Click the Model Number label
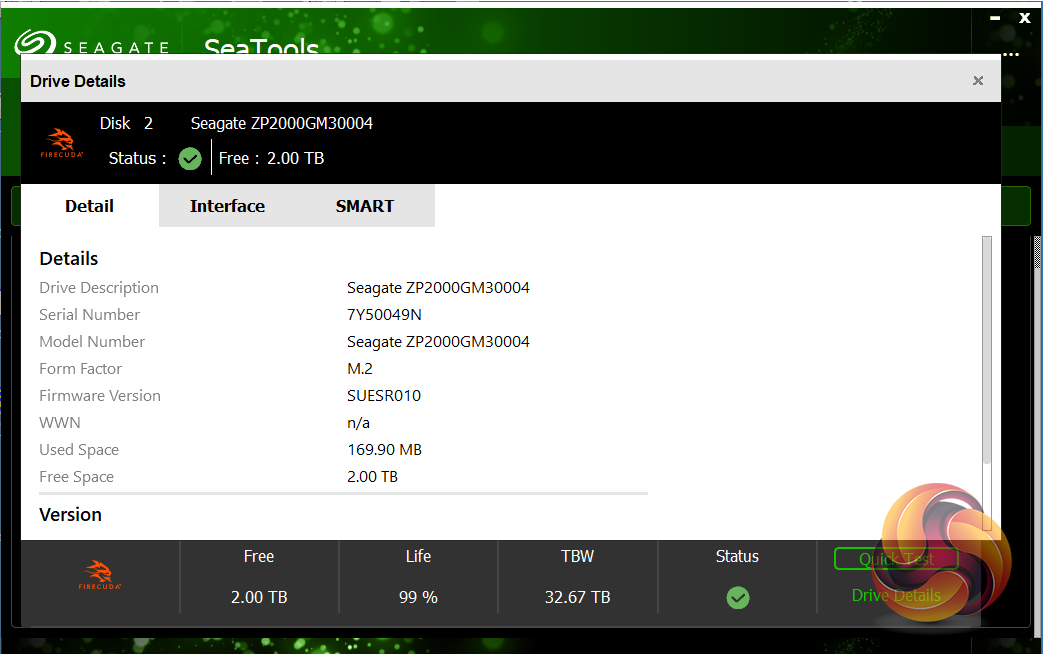The image size is (1043, 656). [92, 342]
